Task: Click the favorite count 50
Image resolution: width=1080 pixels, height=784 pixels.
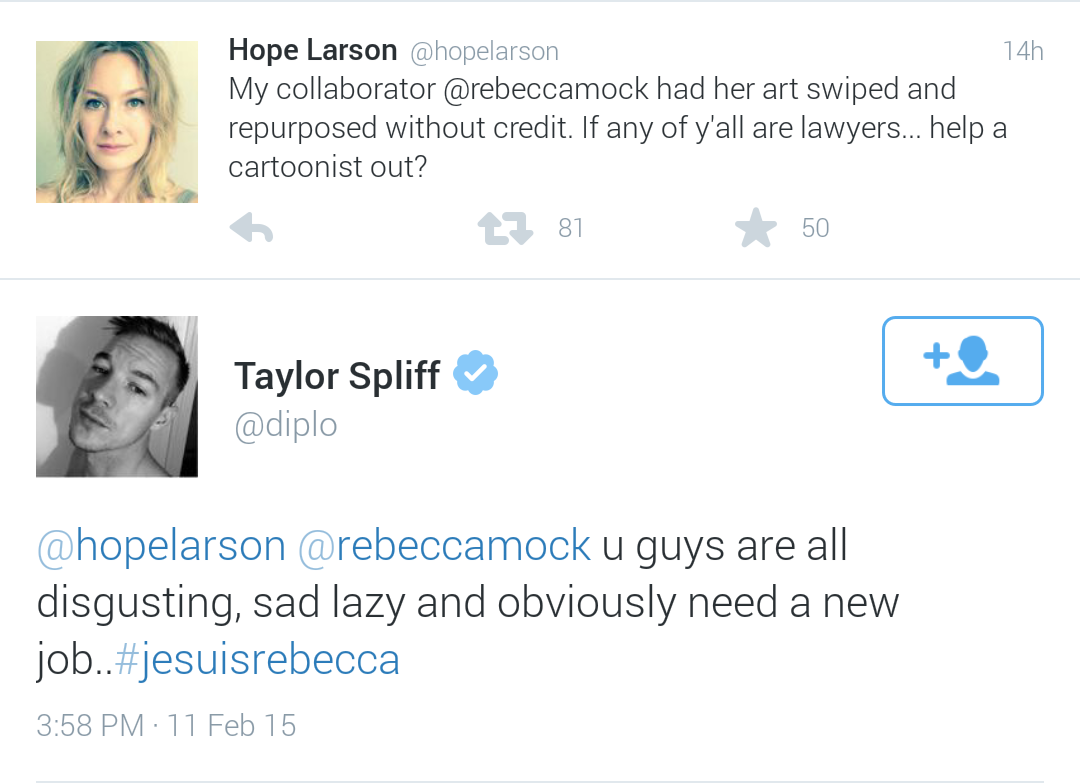Action: coord(816,228)
